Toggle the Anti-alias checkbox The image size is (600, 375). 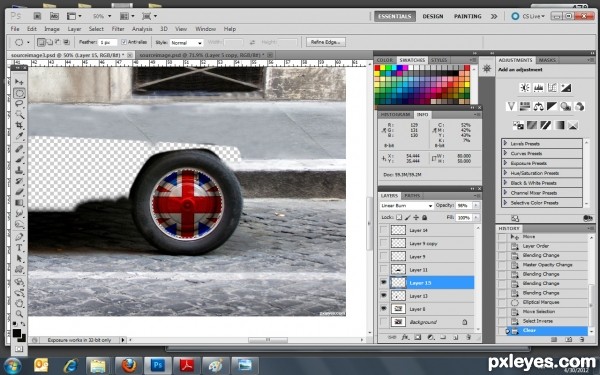click(124, 42)
